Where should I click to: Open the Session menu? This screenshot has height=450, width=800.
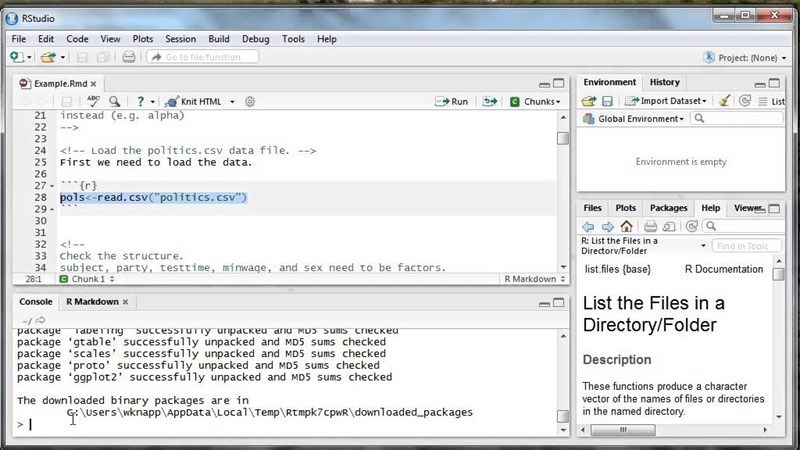click(181, 39)
